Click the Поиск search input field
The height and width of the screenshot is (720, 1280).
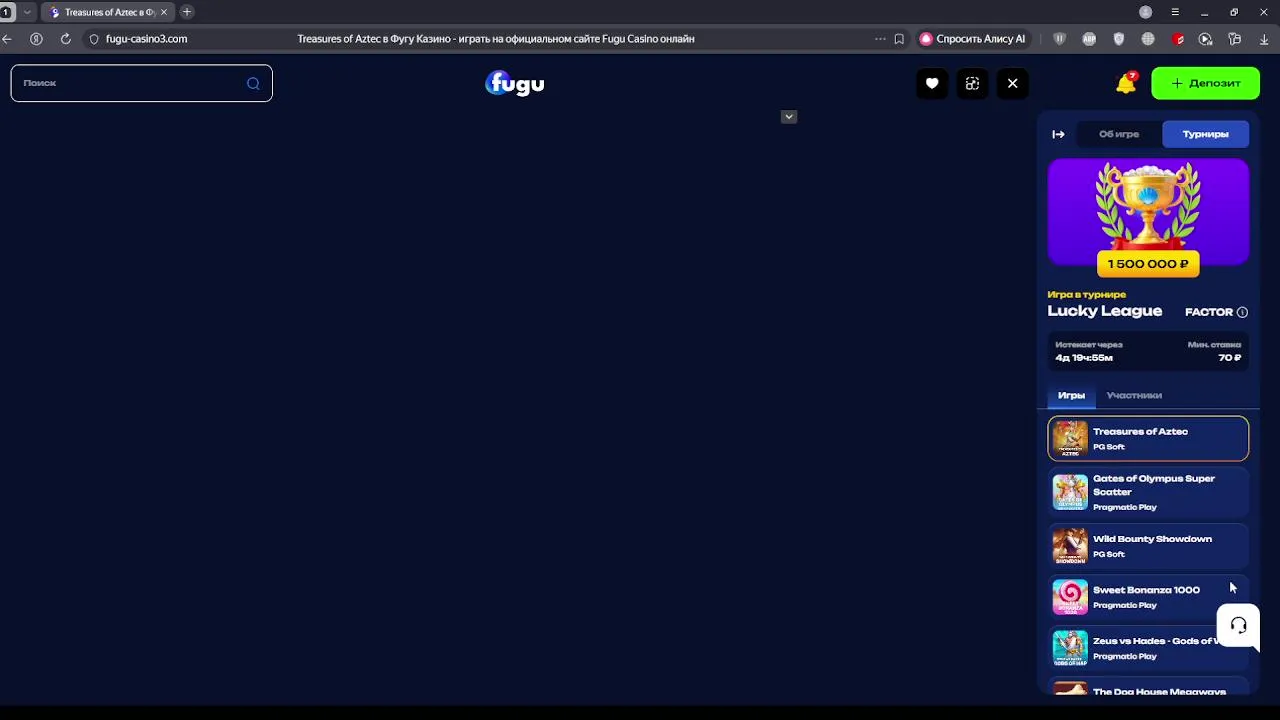[x=141, y=83]
